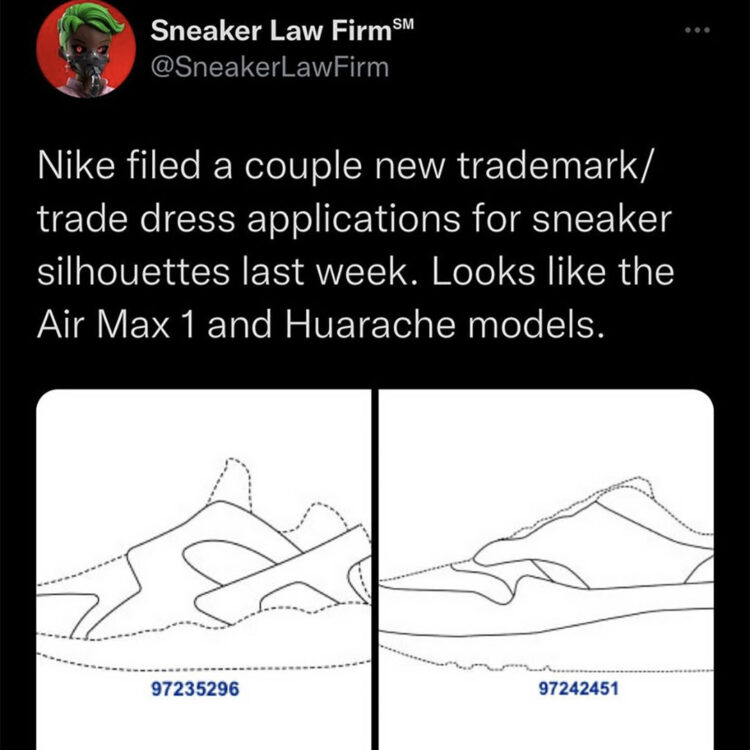This screenshot has height=750, width=750.
Task: Open the left Huarache sketch image
Action: point(203,569)
